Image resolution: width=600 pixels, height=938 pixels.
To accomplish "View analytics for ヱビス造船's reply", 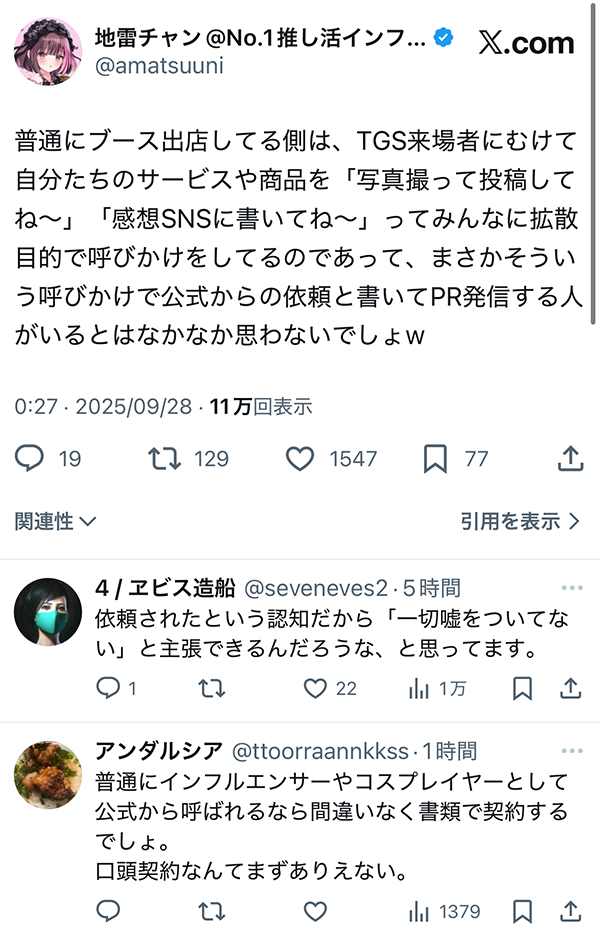I will click(x=420, y=688).
